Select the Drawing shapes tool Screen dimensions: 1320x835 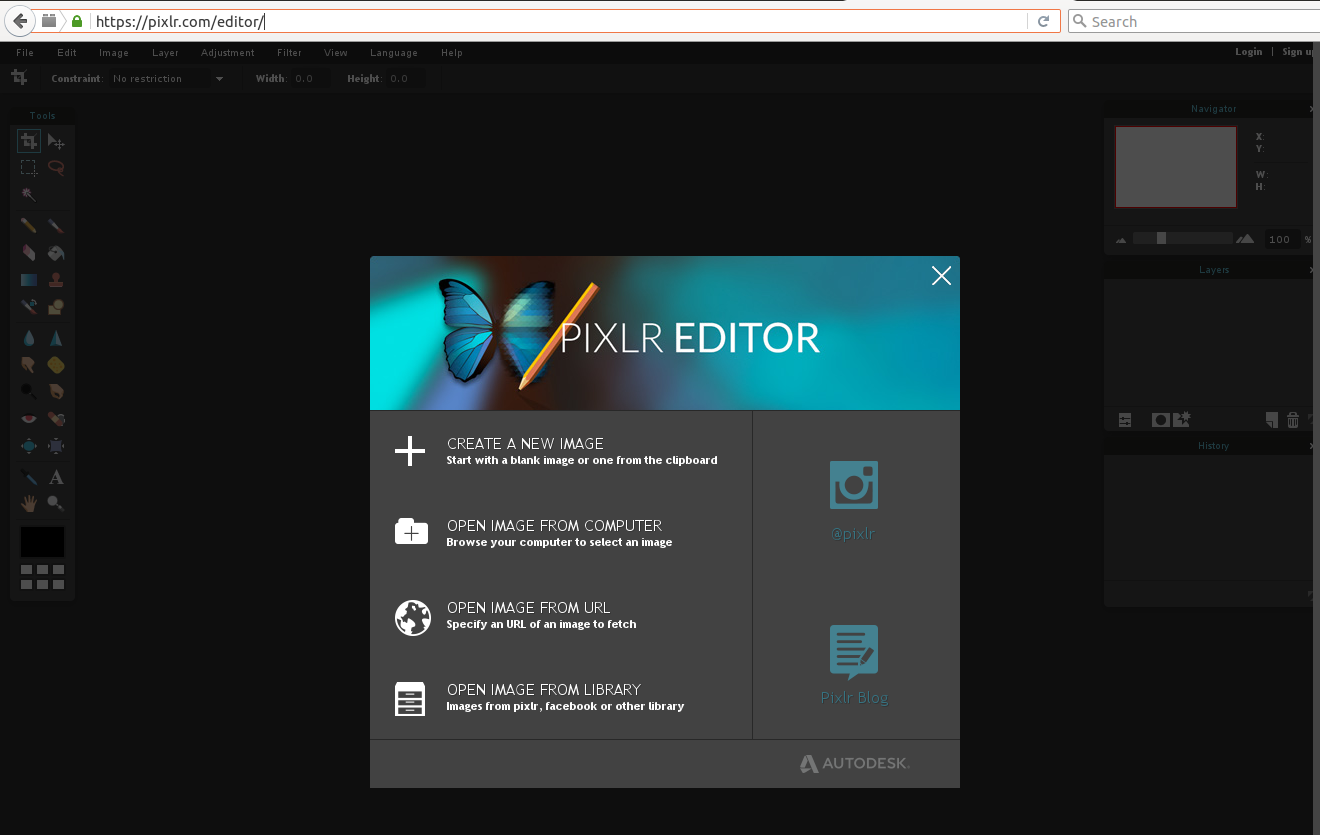tap(56, 306)
